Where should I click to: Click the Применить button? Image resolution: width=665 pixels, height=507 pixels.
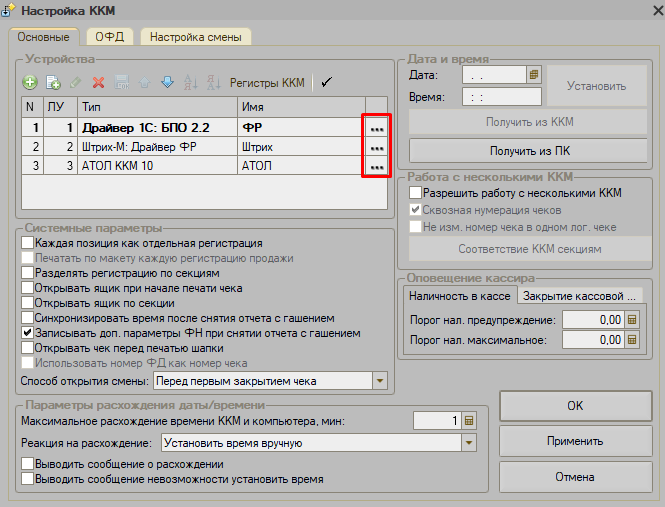[x=575, y=441]
